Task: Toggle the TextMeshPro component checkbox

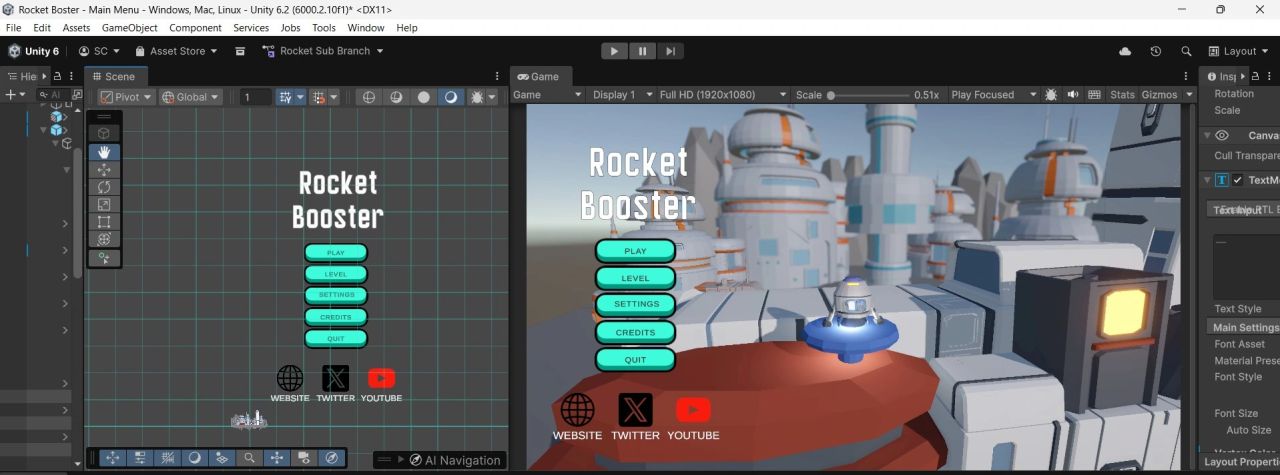Action: coord(1238,180)
